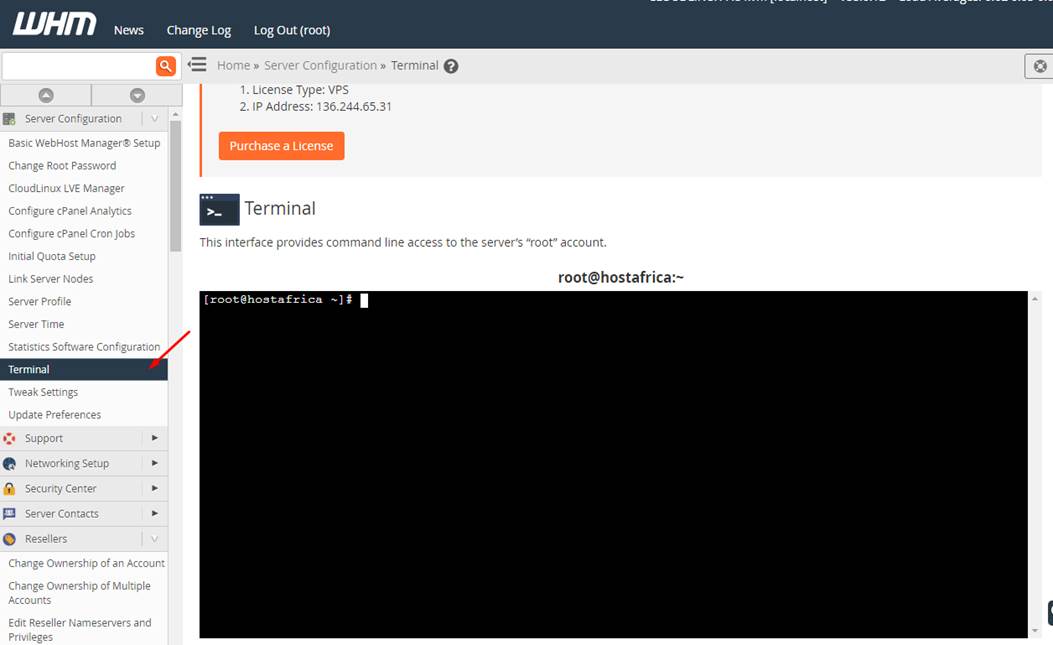Image resolution: width=1053 pixels, height=645 pixels.
Task: Click the sidebar collapse hamburger icon
Action: [198, 65]
